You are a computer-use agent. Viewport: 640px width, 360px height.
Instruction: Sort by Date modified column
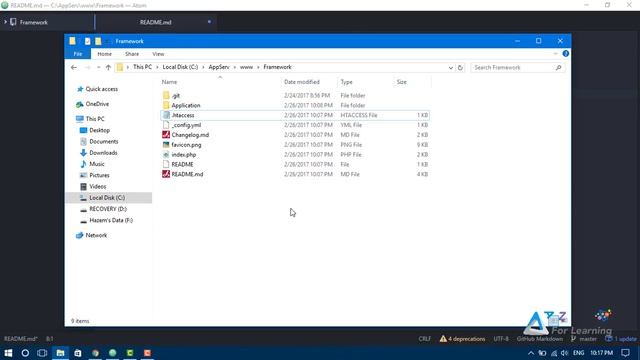click(302, 82)
